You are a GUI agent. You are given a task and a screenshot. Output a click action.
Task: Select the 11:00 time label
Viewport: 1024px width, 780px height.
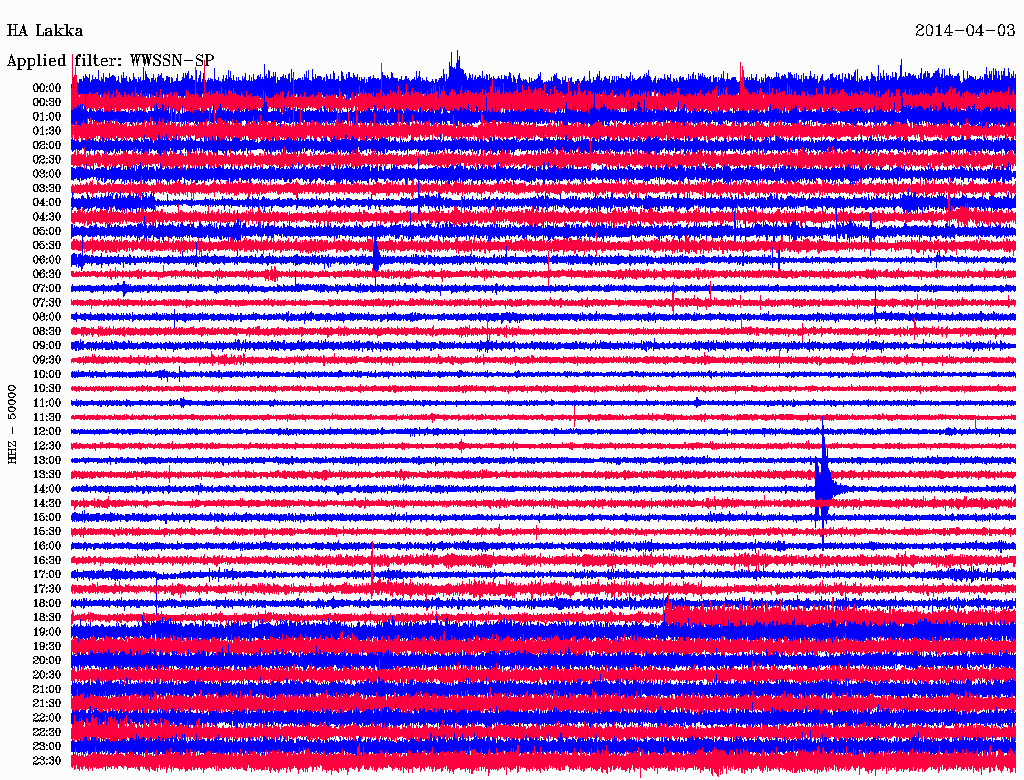tap(47, 402)
